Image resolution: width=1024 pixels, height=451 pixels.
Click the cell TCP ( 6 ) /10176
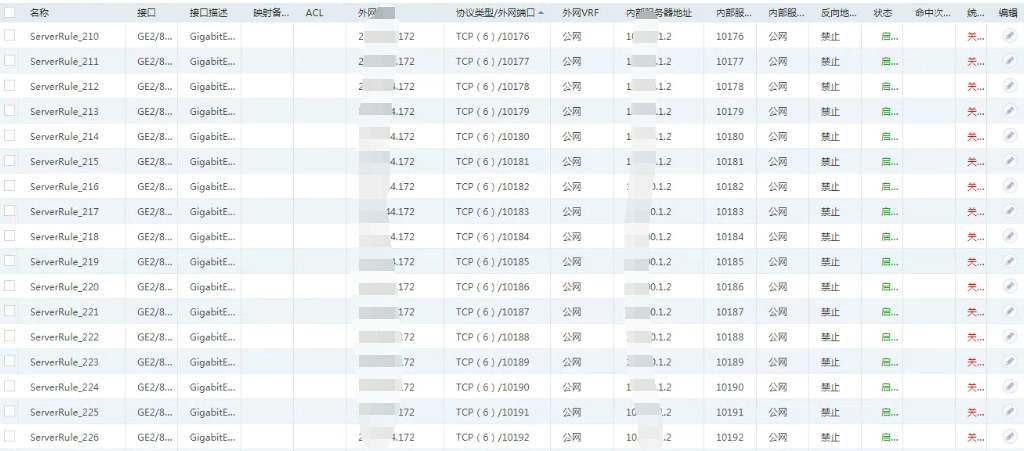tap(492, 37)
